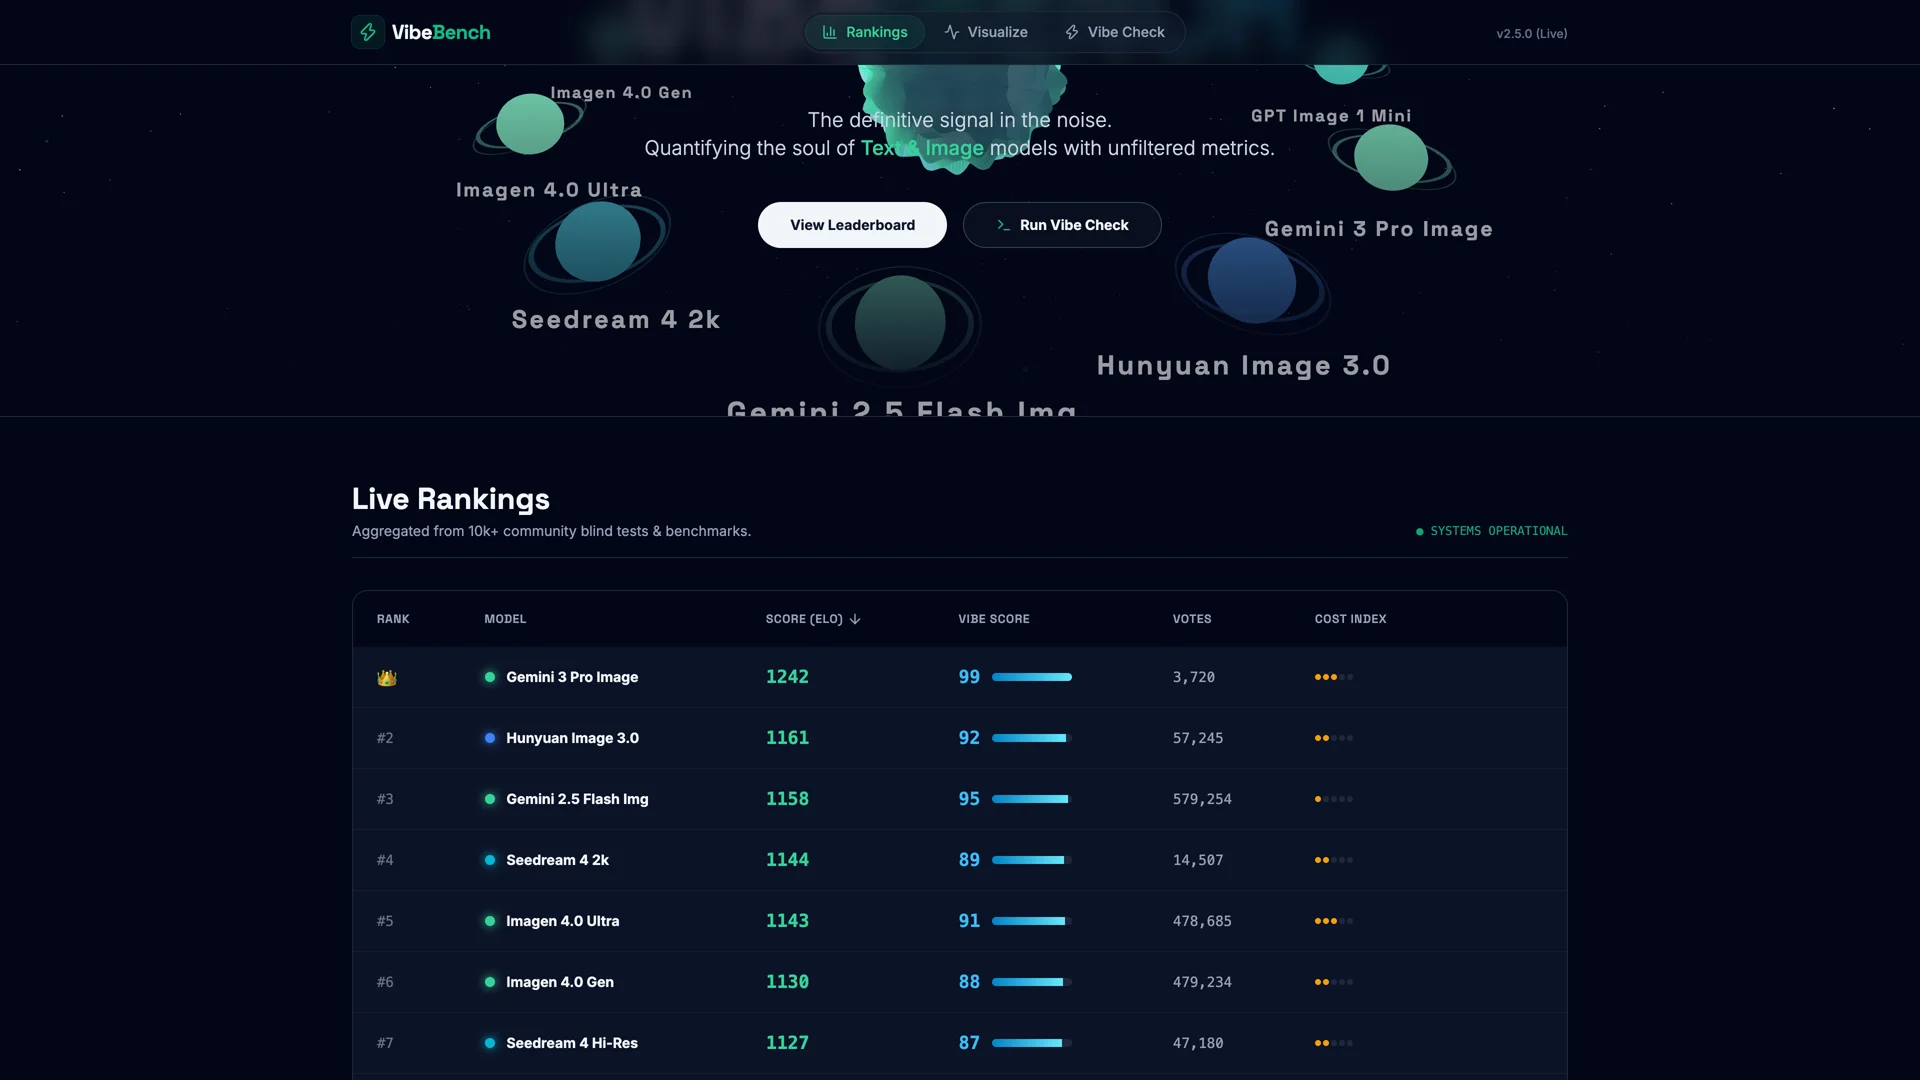Open the Vibe Check tab
Image resolution: width=1920 pixels, height=1080 pixels.
click(1114, 32)
